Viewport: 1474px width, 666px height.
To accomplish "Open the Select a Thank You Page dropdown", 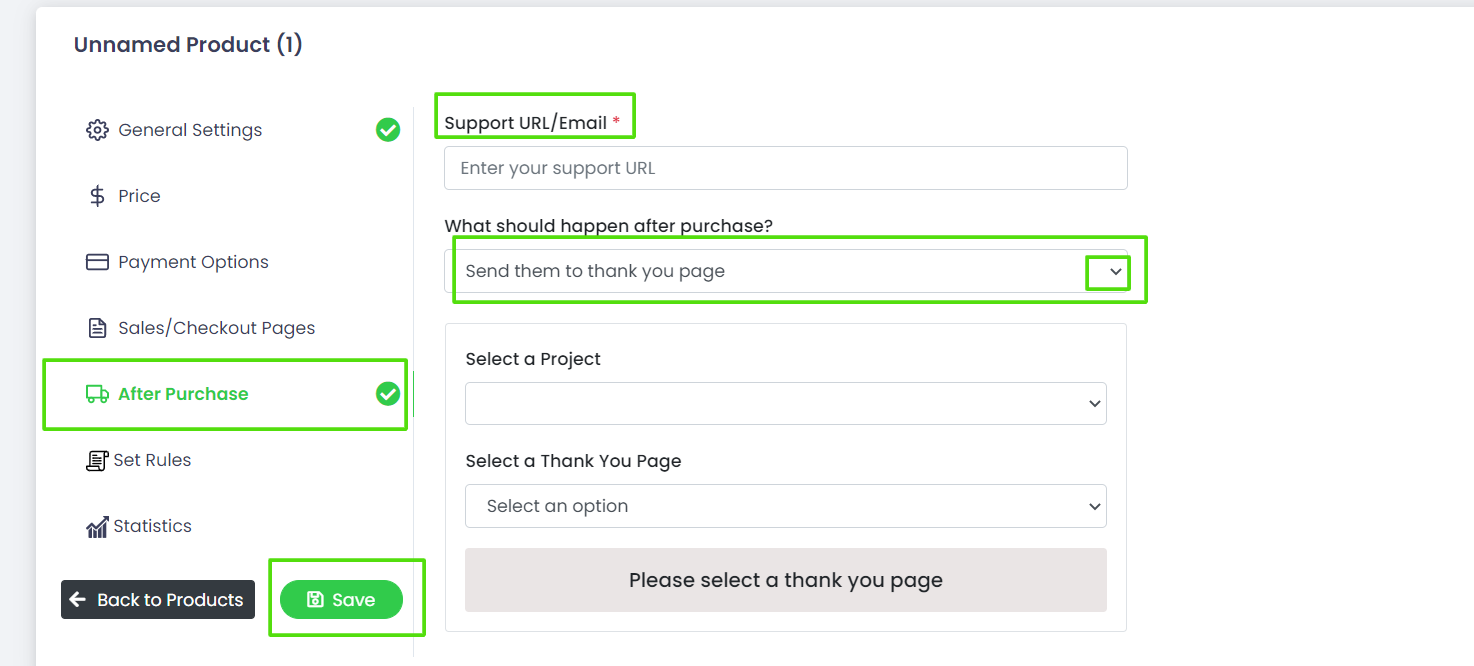I will [786, 506].
